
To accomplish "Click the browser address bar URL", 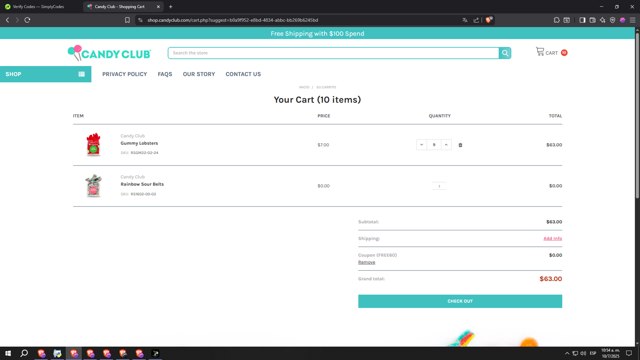I will [233, 20].
